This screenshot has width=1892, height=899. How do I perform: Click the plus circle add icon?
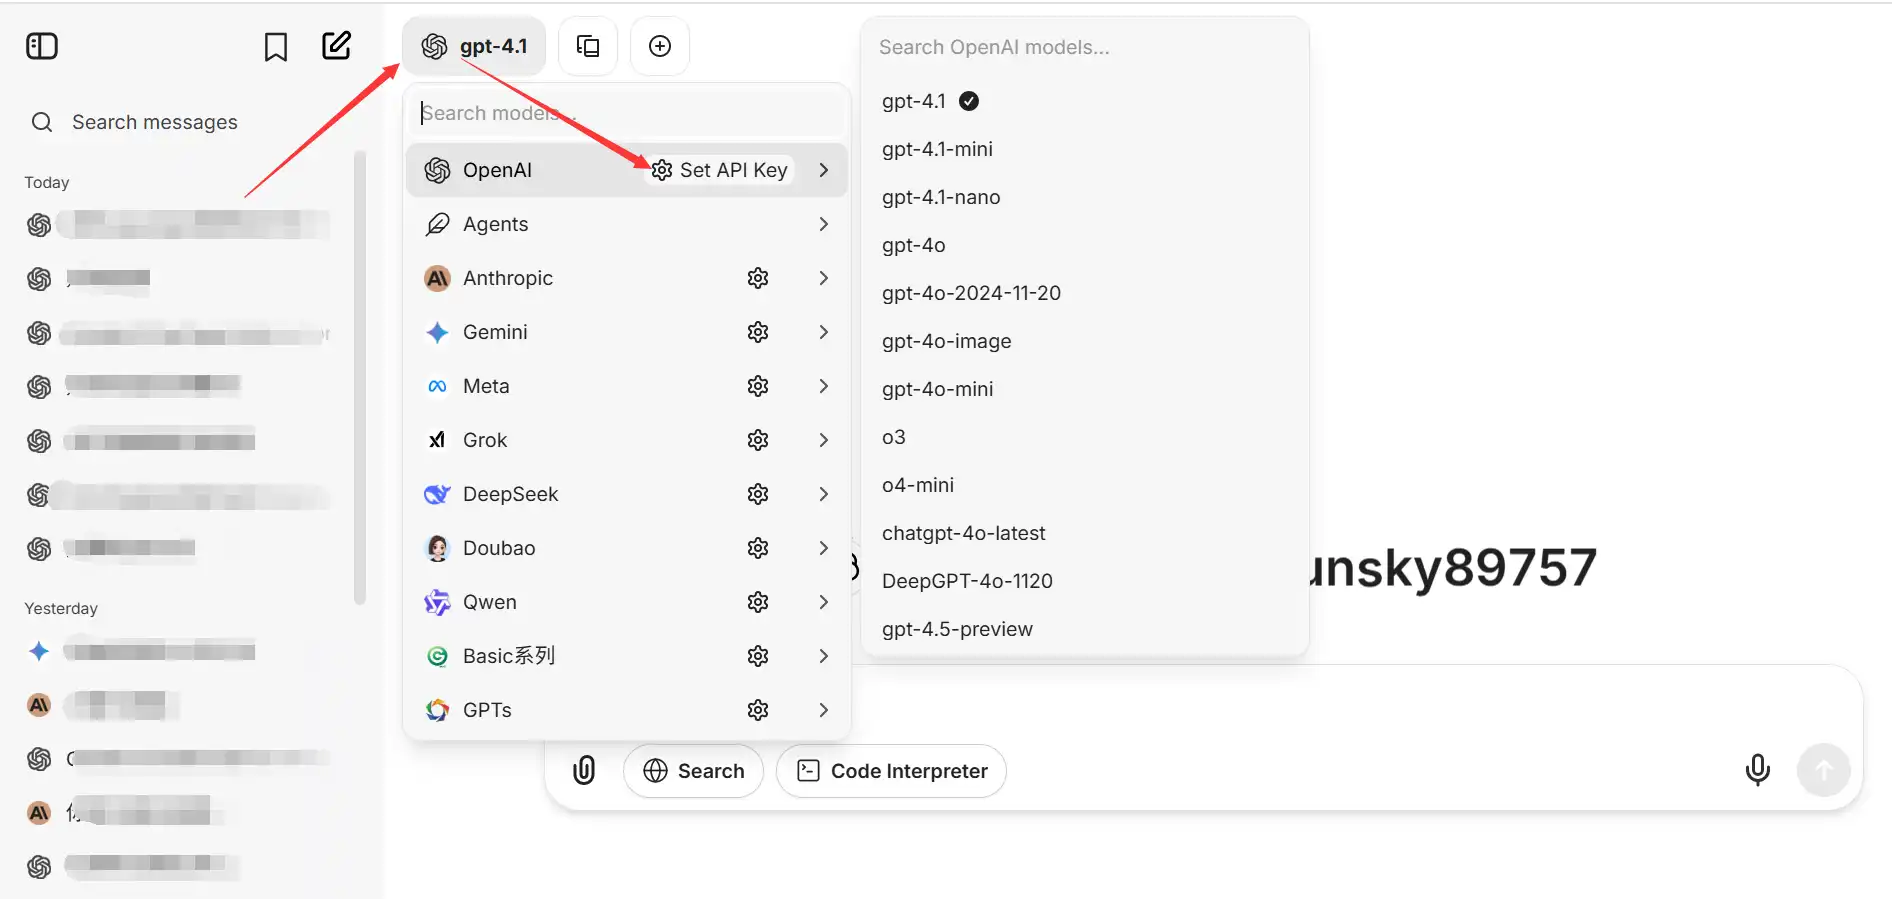tap(660, 46)
